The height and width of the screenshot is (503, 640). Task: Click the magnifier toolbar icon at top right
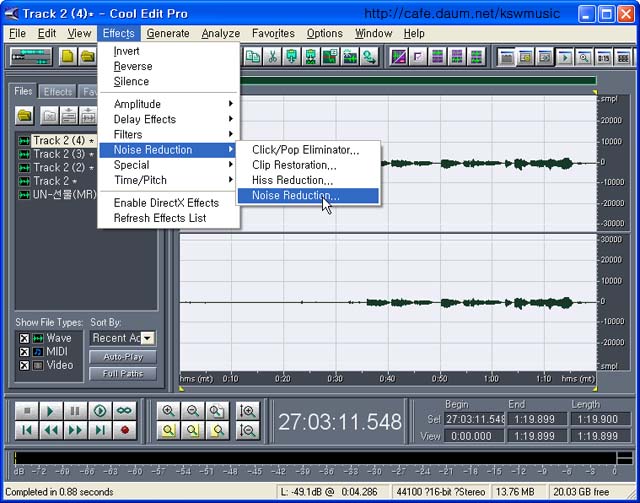(x=584, y=57)
